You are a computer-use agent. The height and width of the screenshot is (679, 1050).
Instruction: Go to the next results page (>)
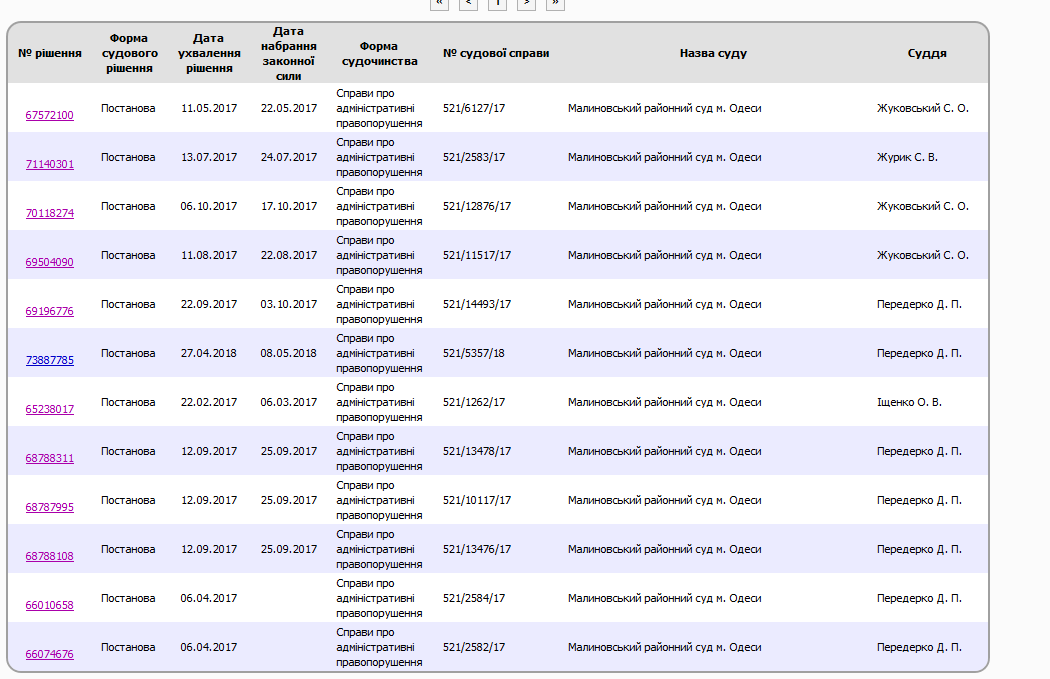[526, 3]
